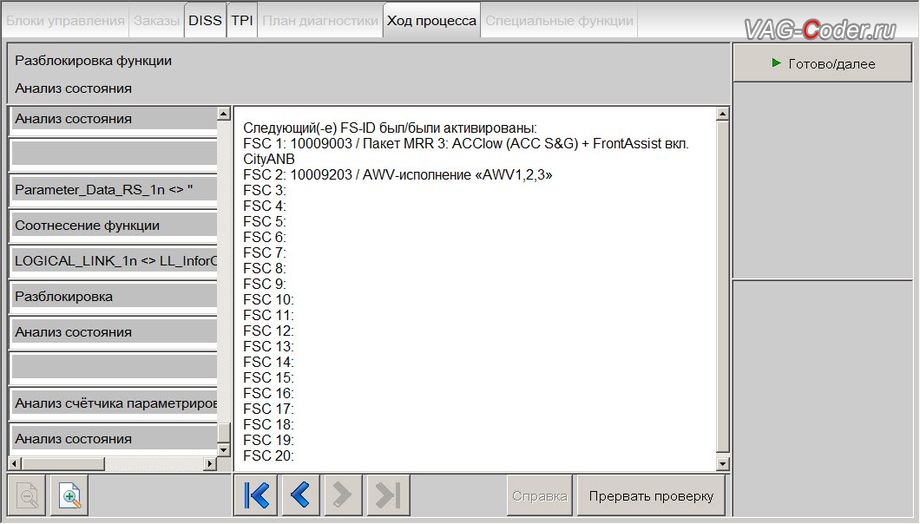Click the FSC 20: line

(x=268, y=455)
